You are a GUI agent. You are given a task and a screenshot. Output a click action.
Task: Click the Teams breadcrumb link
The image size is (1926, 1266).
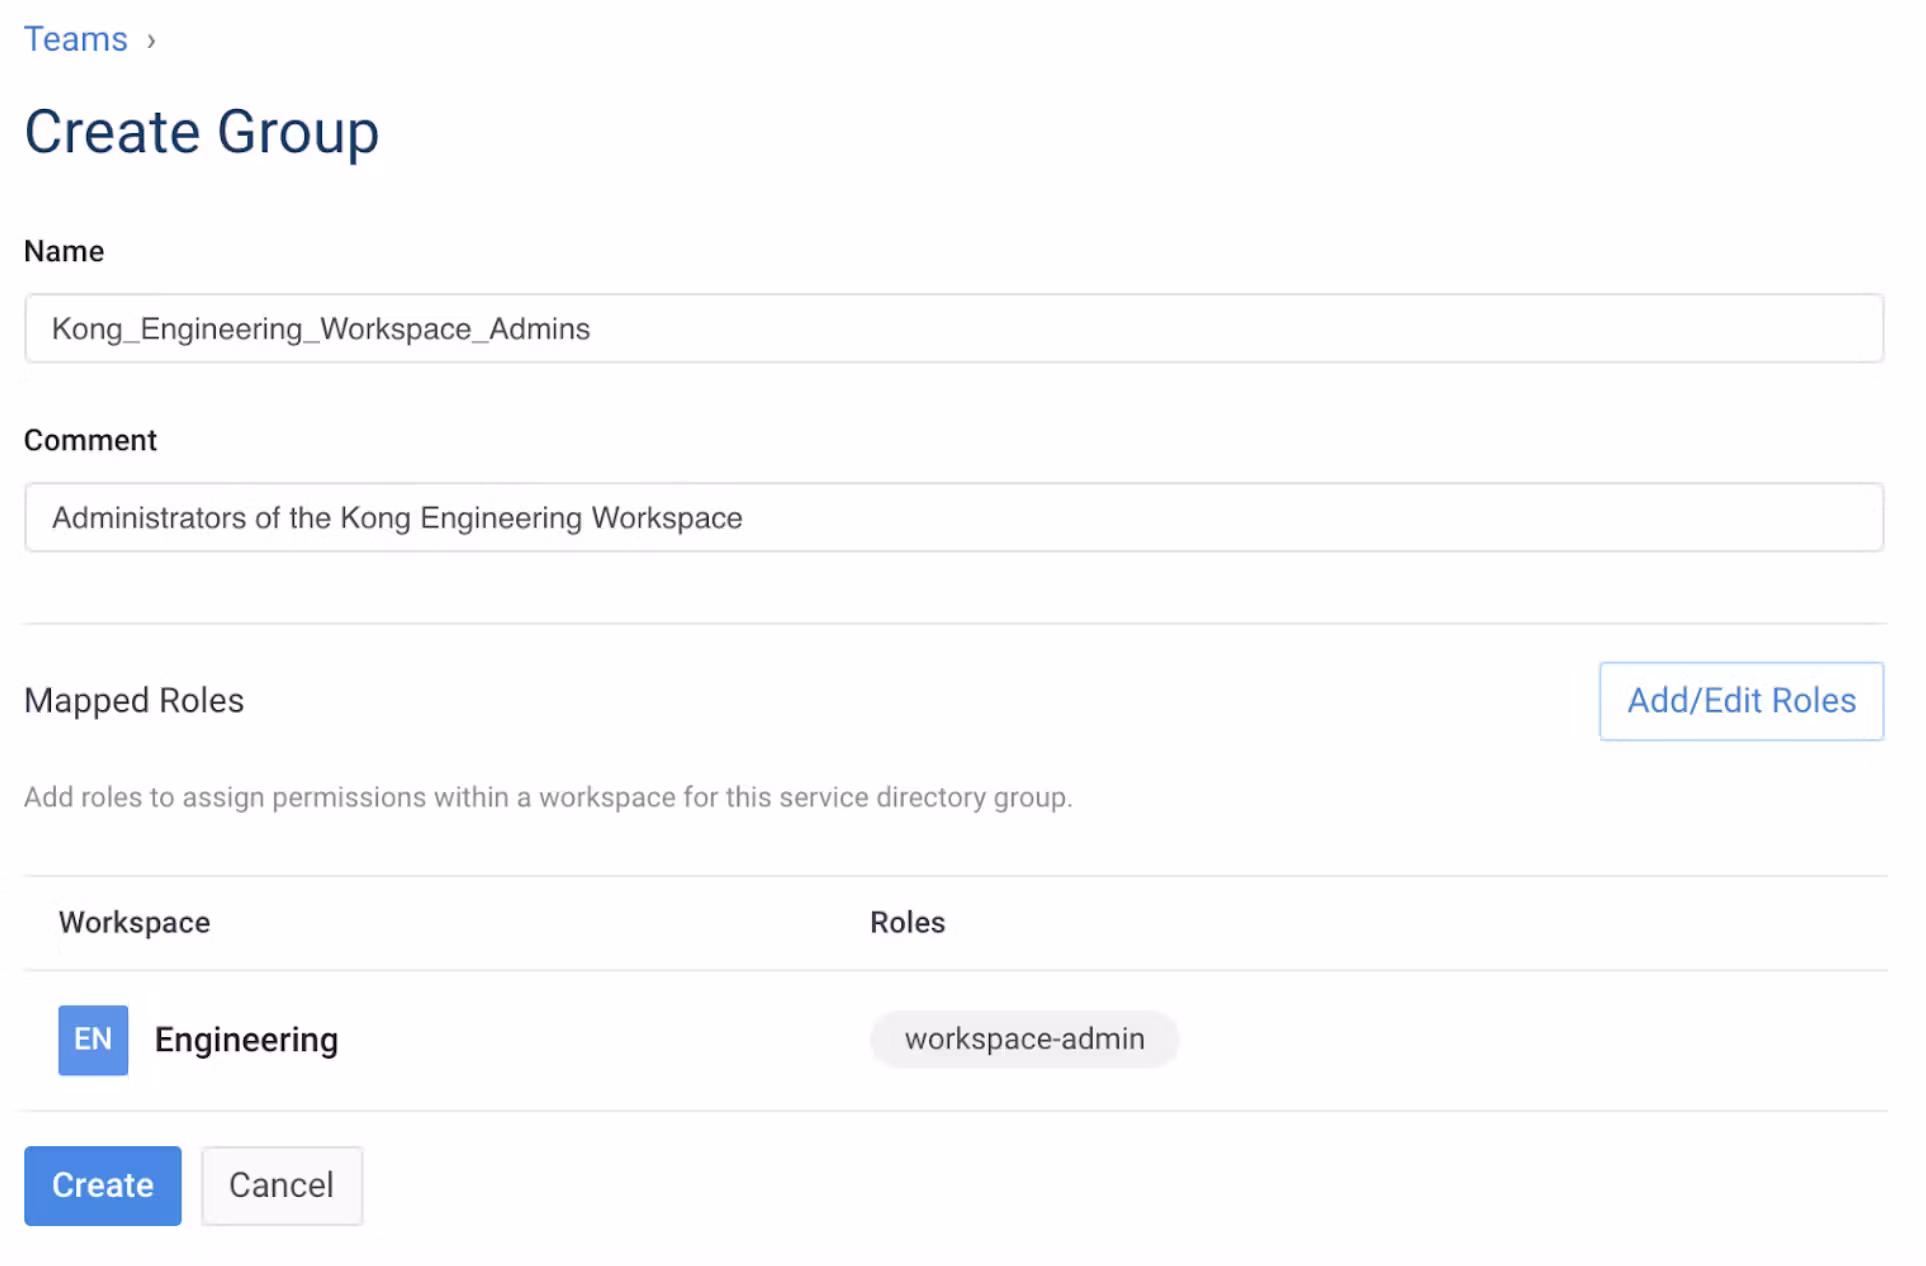[x=76, y=39]
